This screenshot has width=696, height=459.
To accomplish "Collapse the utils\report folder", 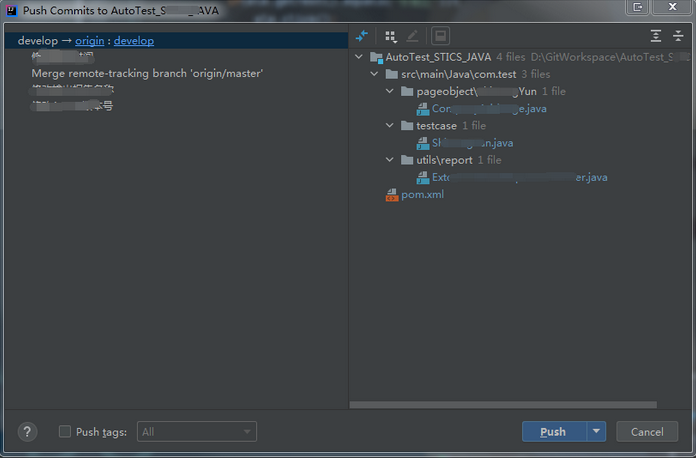I will 390,160.
